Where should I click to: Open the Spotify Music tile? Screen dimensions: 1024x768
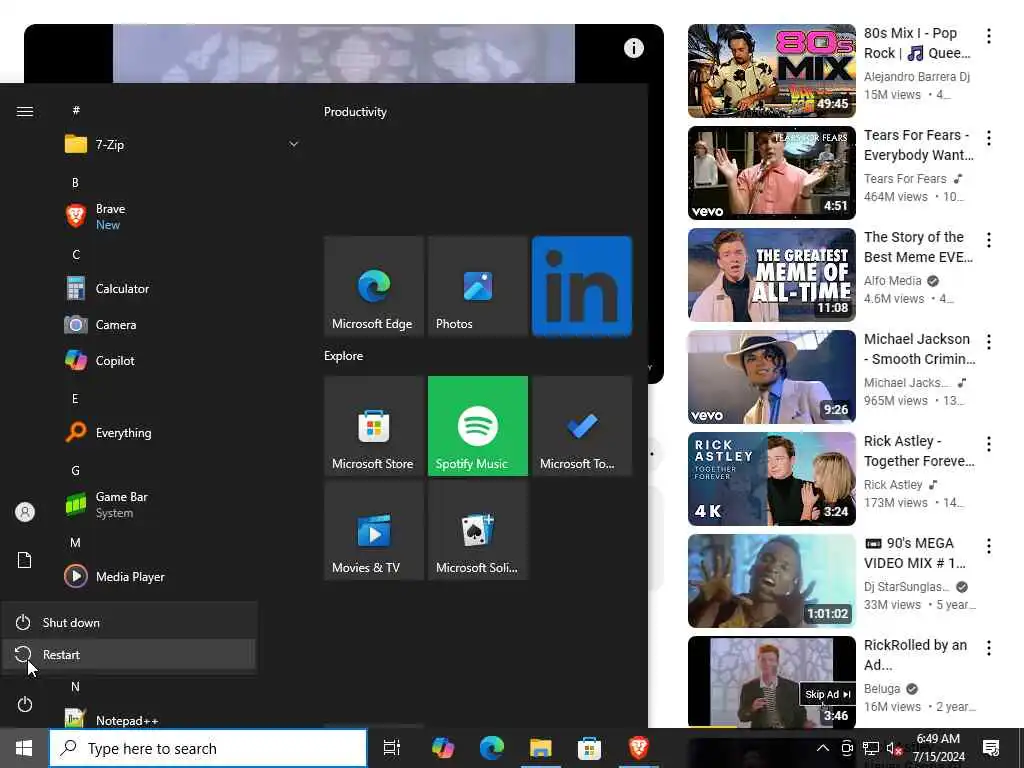click(477, 426)
